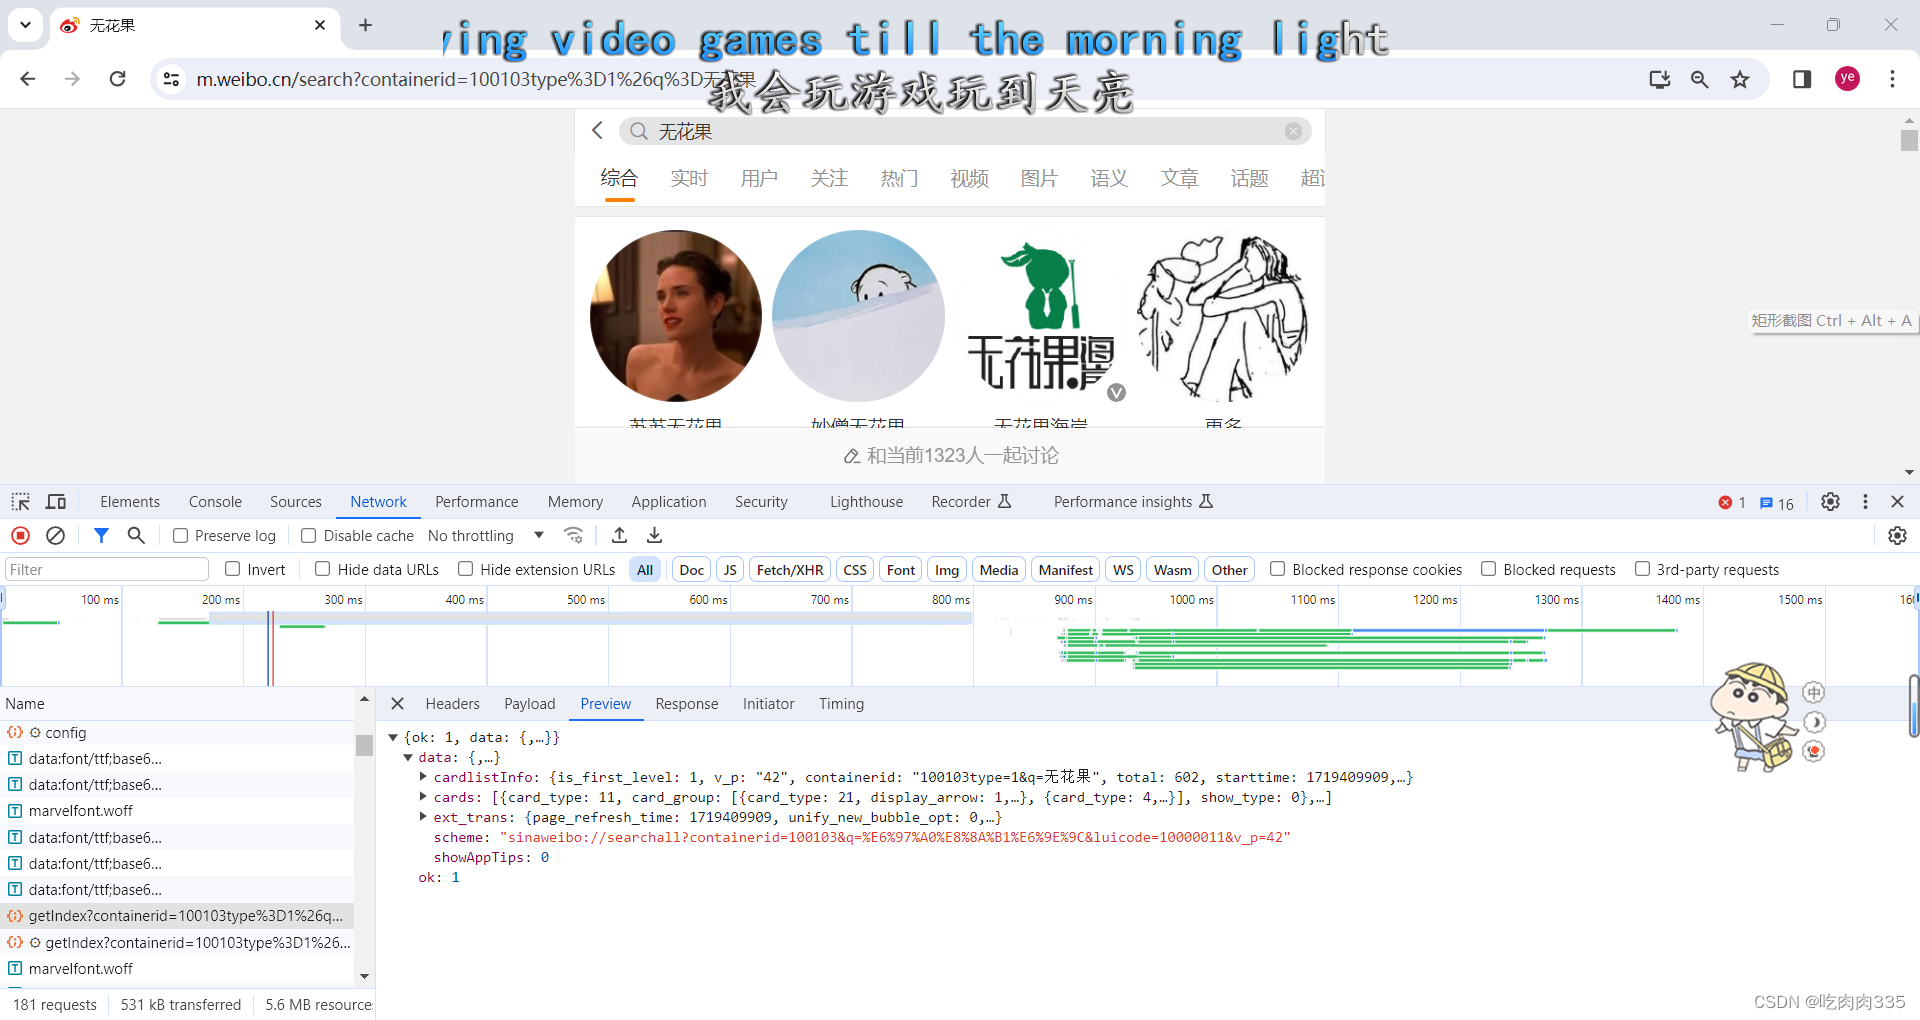
Task: Switch to the Console panel
Action: (215, 502)
